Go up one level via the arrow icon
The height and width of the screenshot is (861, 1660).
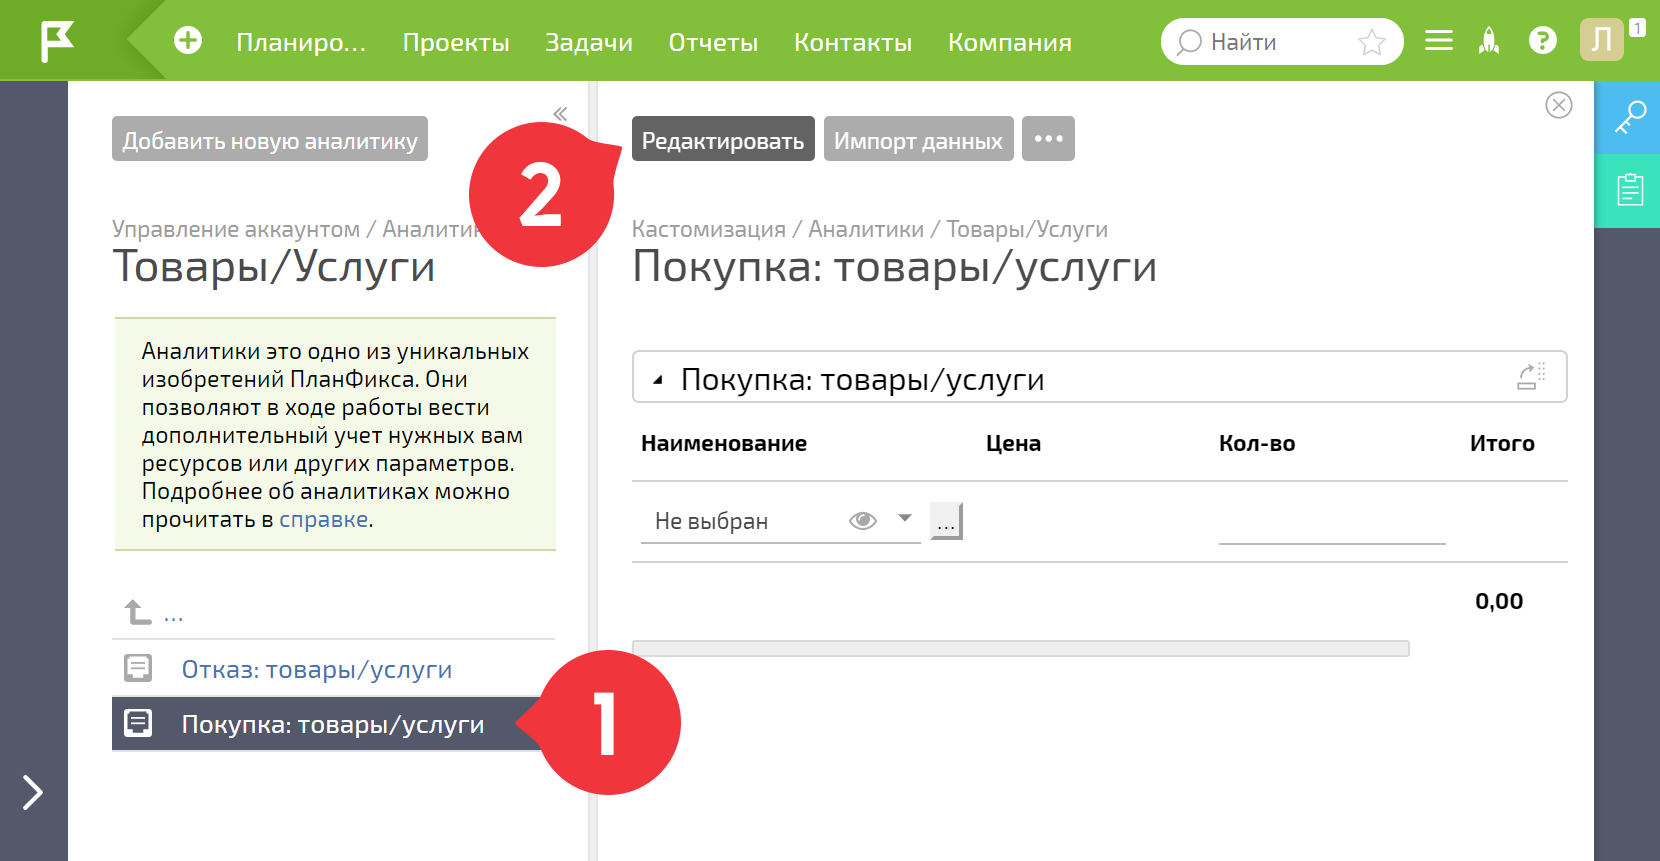click(x=138, y=611)
